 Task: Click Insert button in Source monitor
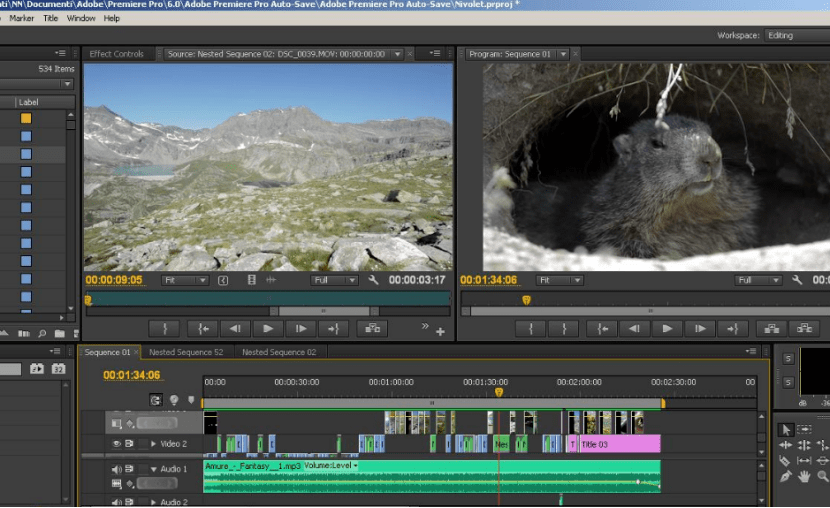pyautogui.click(x=372, y=327)
